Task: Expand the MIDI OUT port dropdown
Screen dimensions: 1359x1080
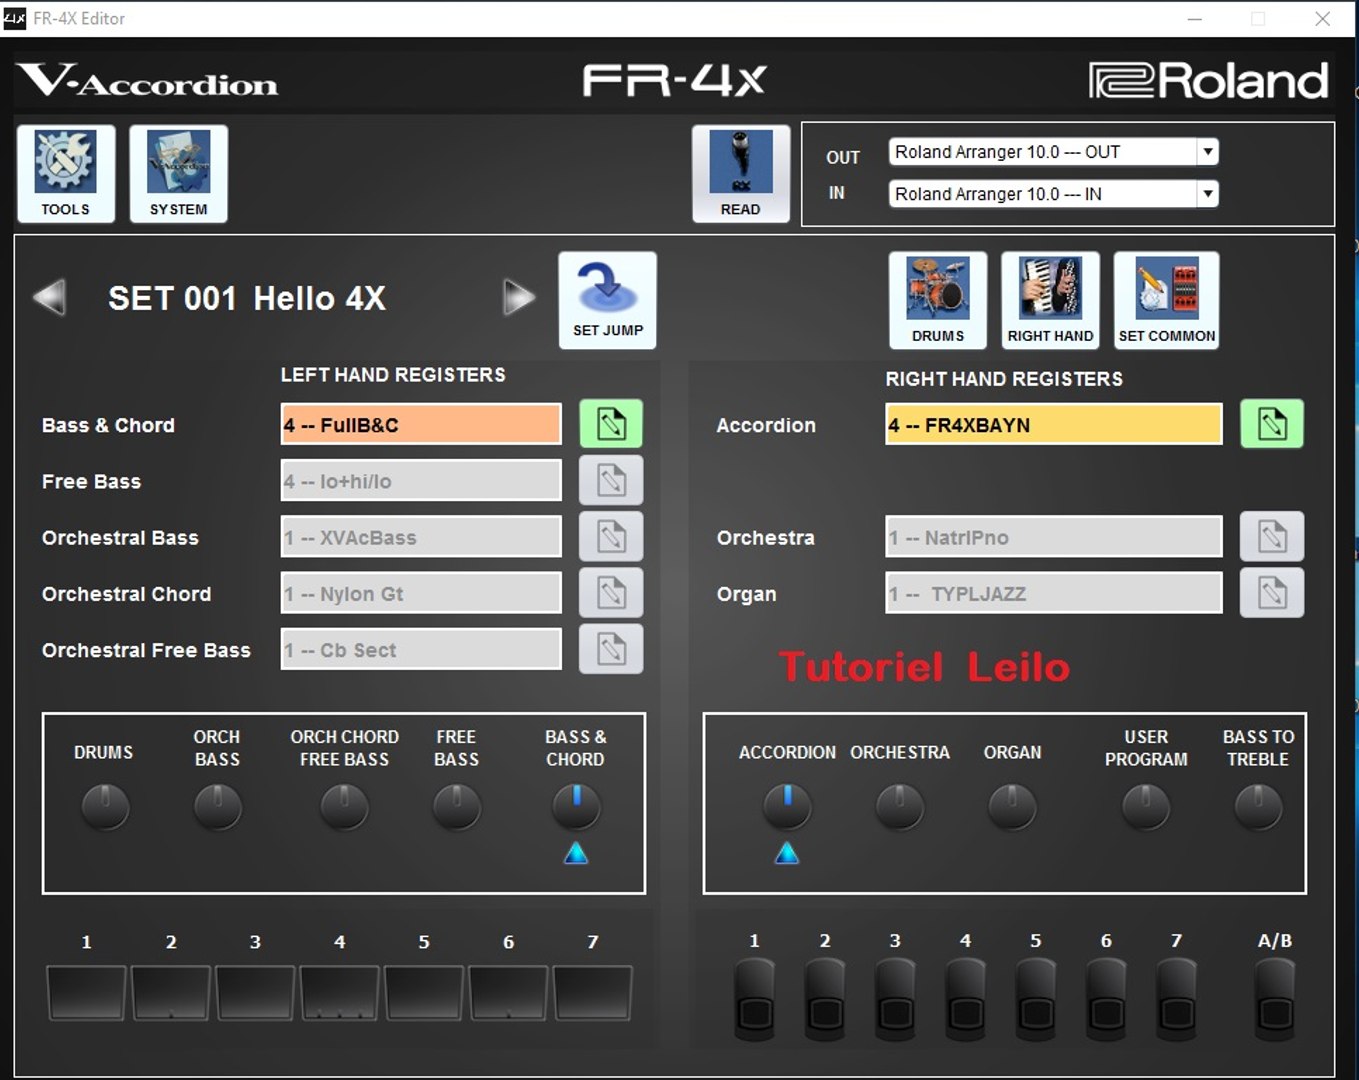Action: pos(1208,152)
